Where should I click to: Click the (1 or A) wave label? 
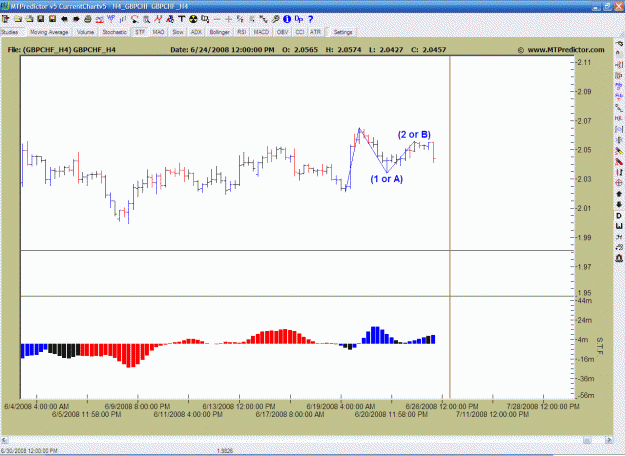click(387, 179)
